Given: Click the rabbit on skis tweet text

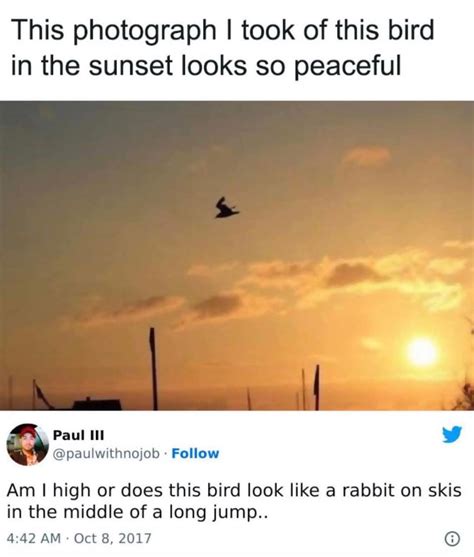Looking at the screenshot, I should pyautogui.click(x=234, y=501).
